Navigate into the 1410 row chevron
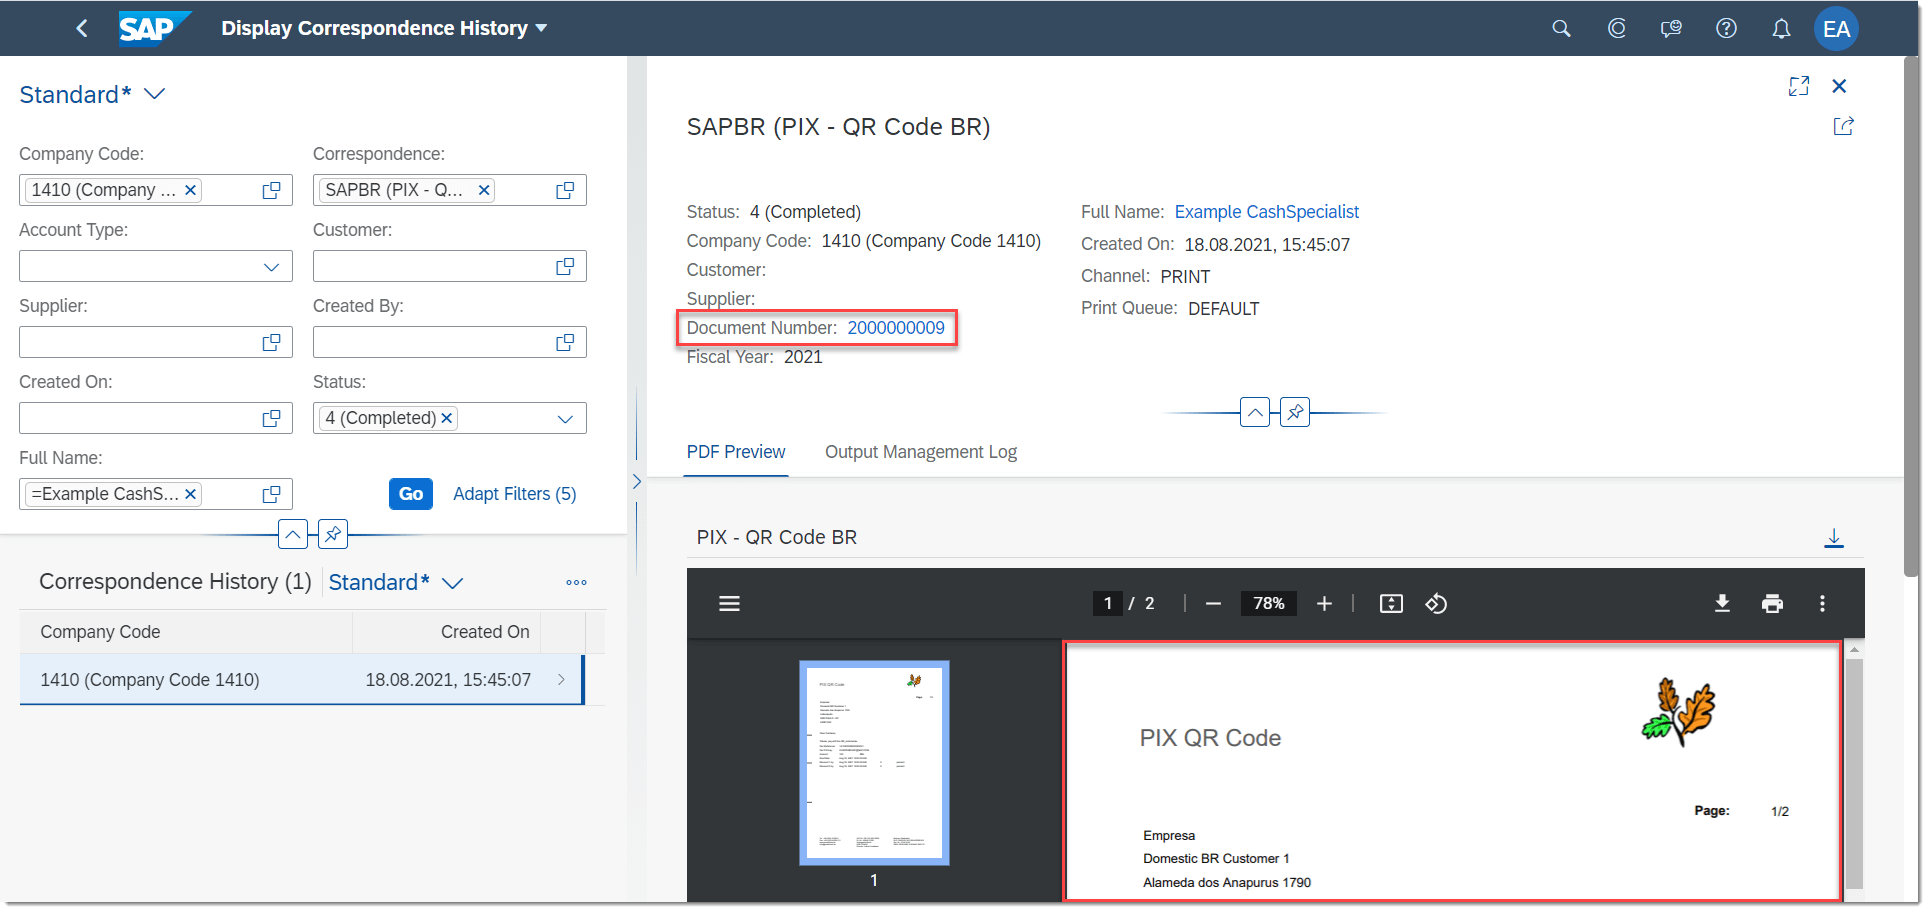Image resolution: width=1927 pixels, height=911 pixels. click(x=561, y=680)
